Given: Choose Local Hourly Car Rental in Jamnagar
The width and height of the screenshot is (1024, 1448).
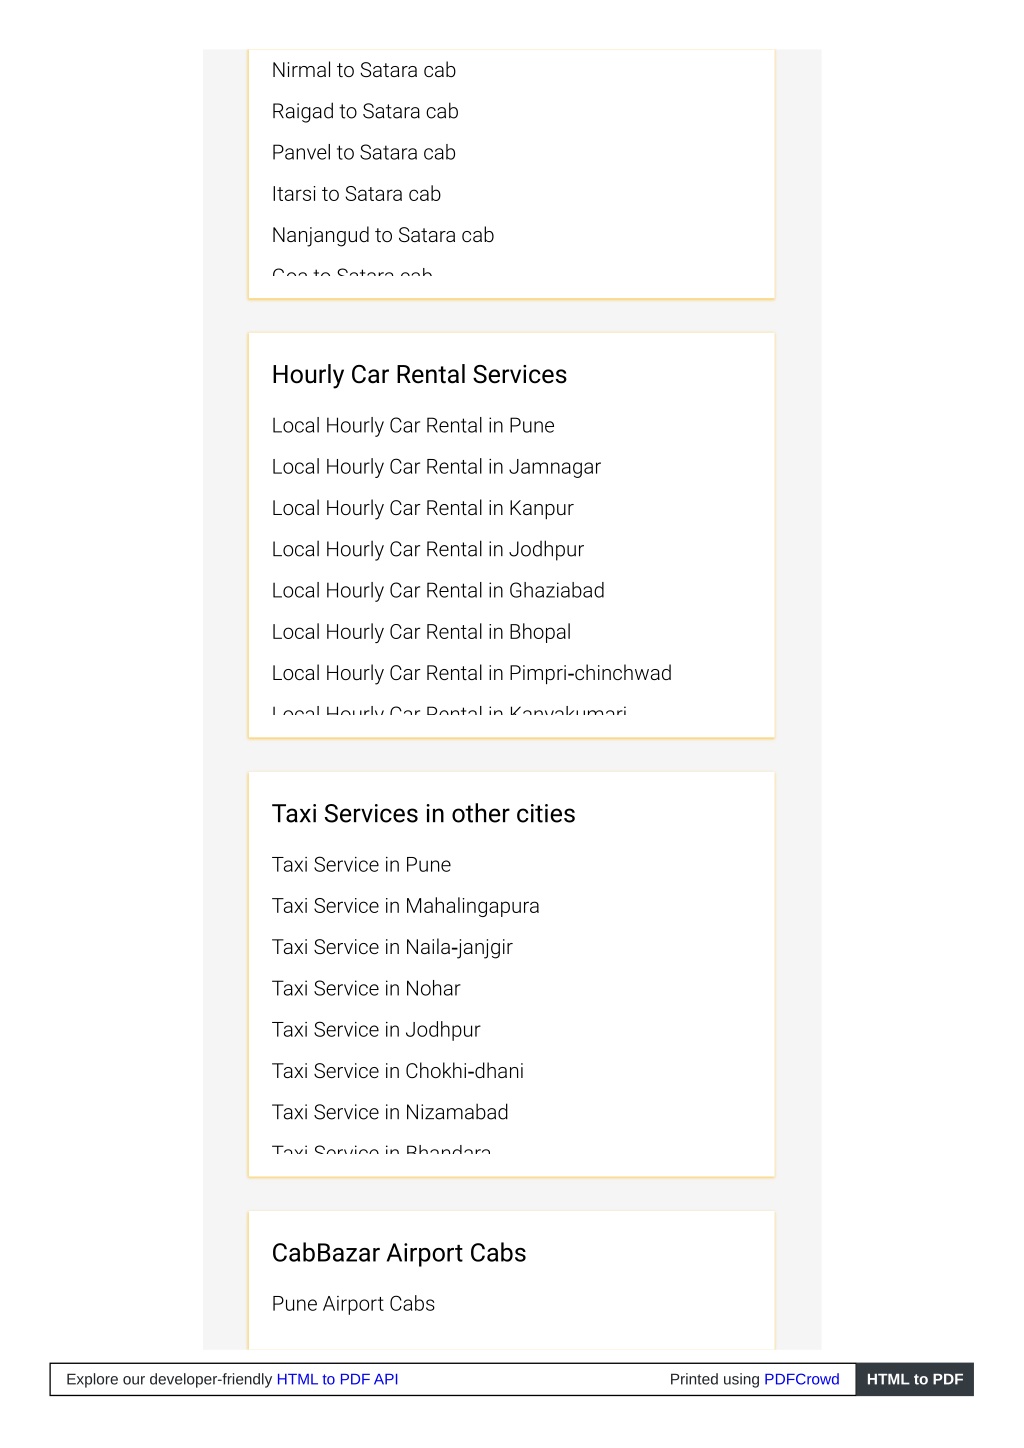Looking at the screenshot, I should [x=436, y=467].
